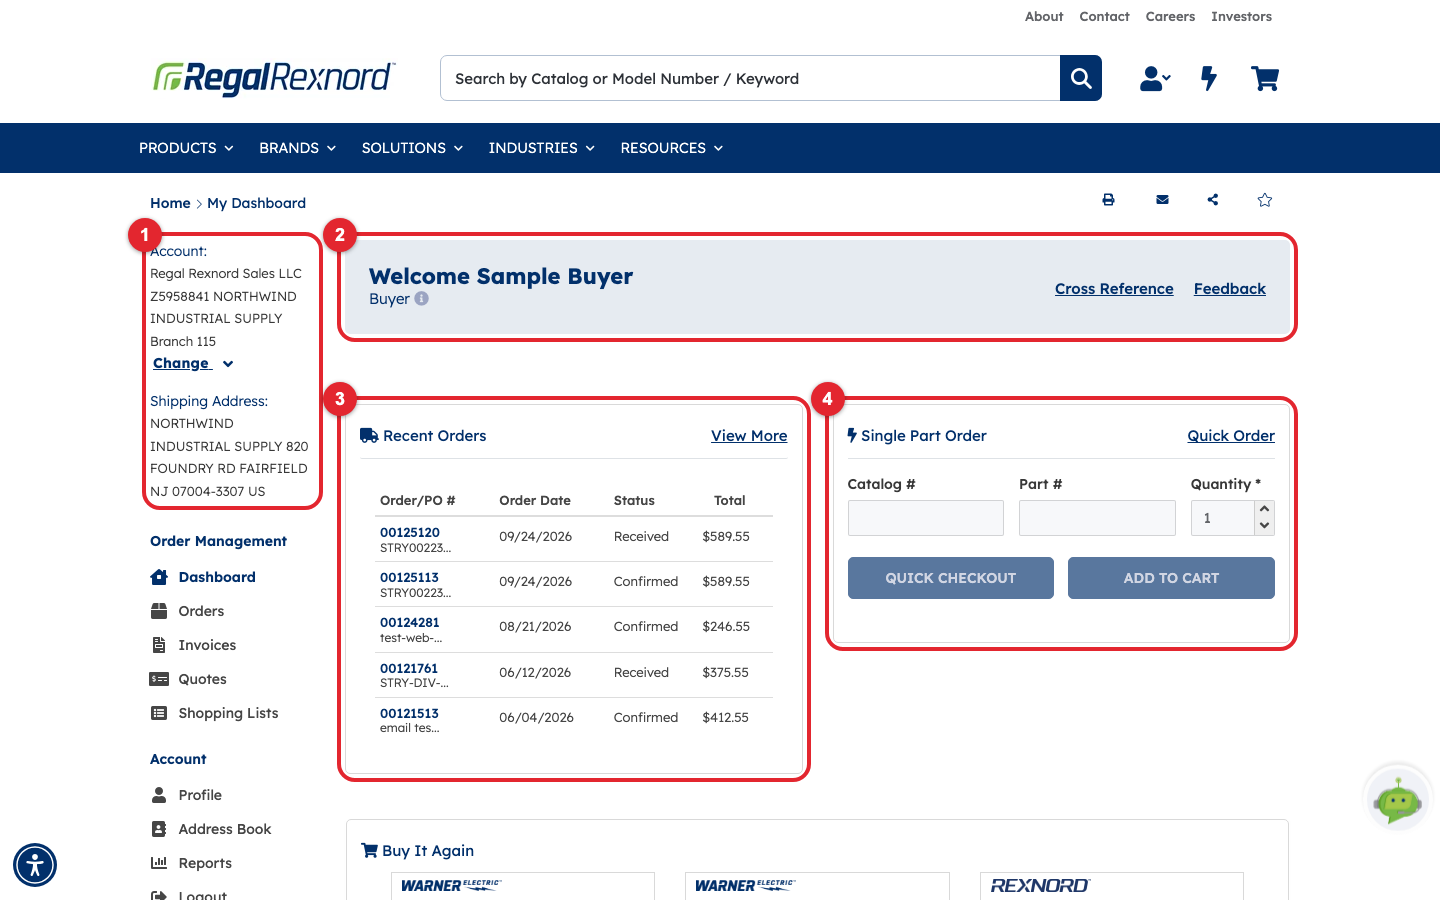The image size is (1440, 900).
Task: Share the page with the share icon
Action: click(1213, 200)
